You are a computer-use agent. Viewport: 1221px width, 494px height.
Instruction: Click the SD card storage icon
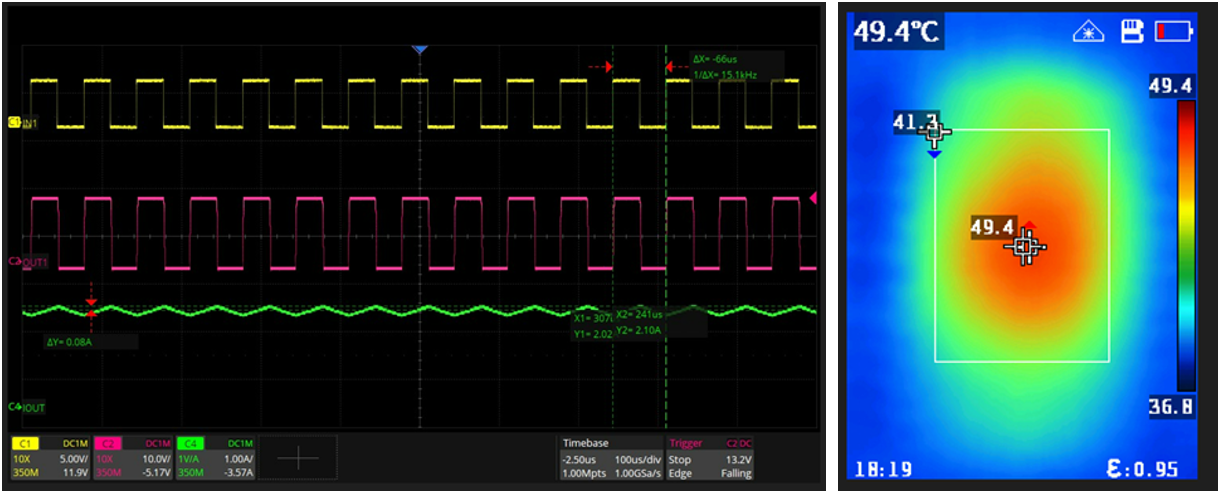1131,32
